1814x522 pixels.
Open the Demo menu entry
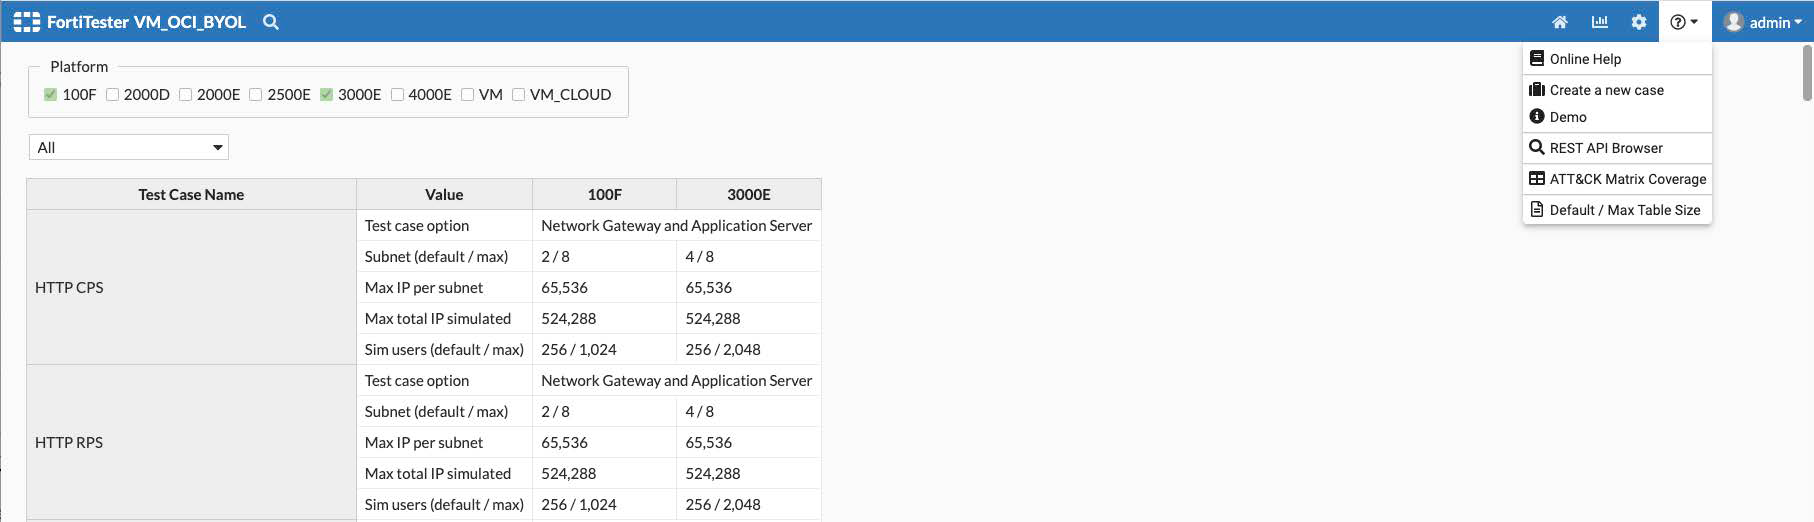[1617, 117]
